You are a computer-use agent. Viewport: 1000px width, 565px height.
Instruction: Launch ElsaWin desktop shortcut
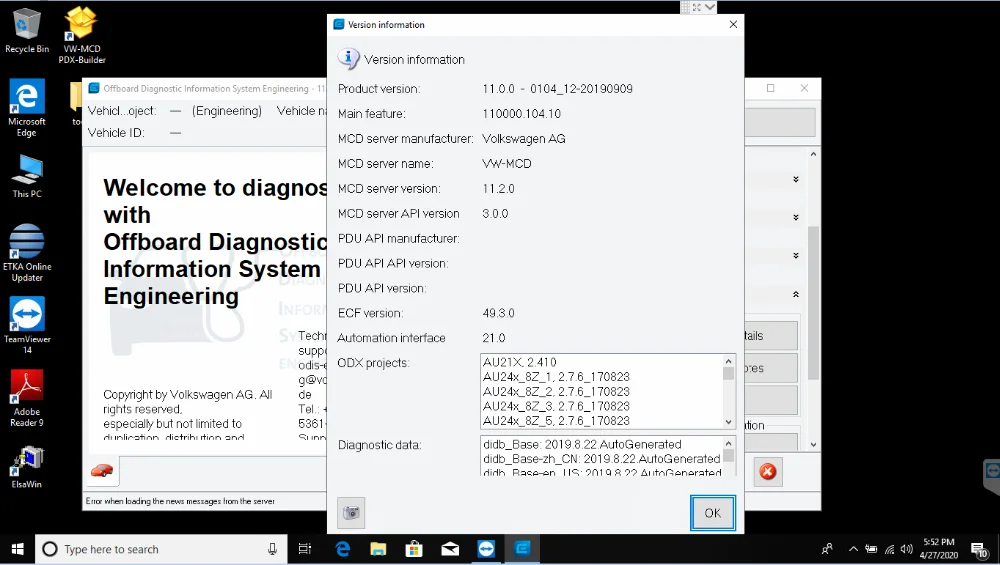click(x=27, y=467)
